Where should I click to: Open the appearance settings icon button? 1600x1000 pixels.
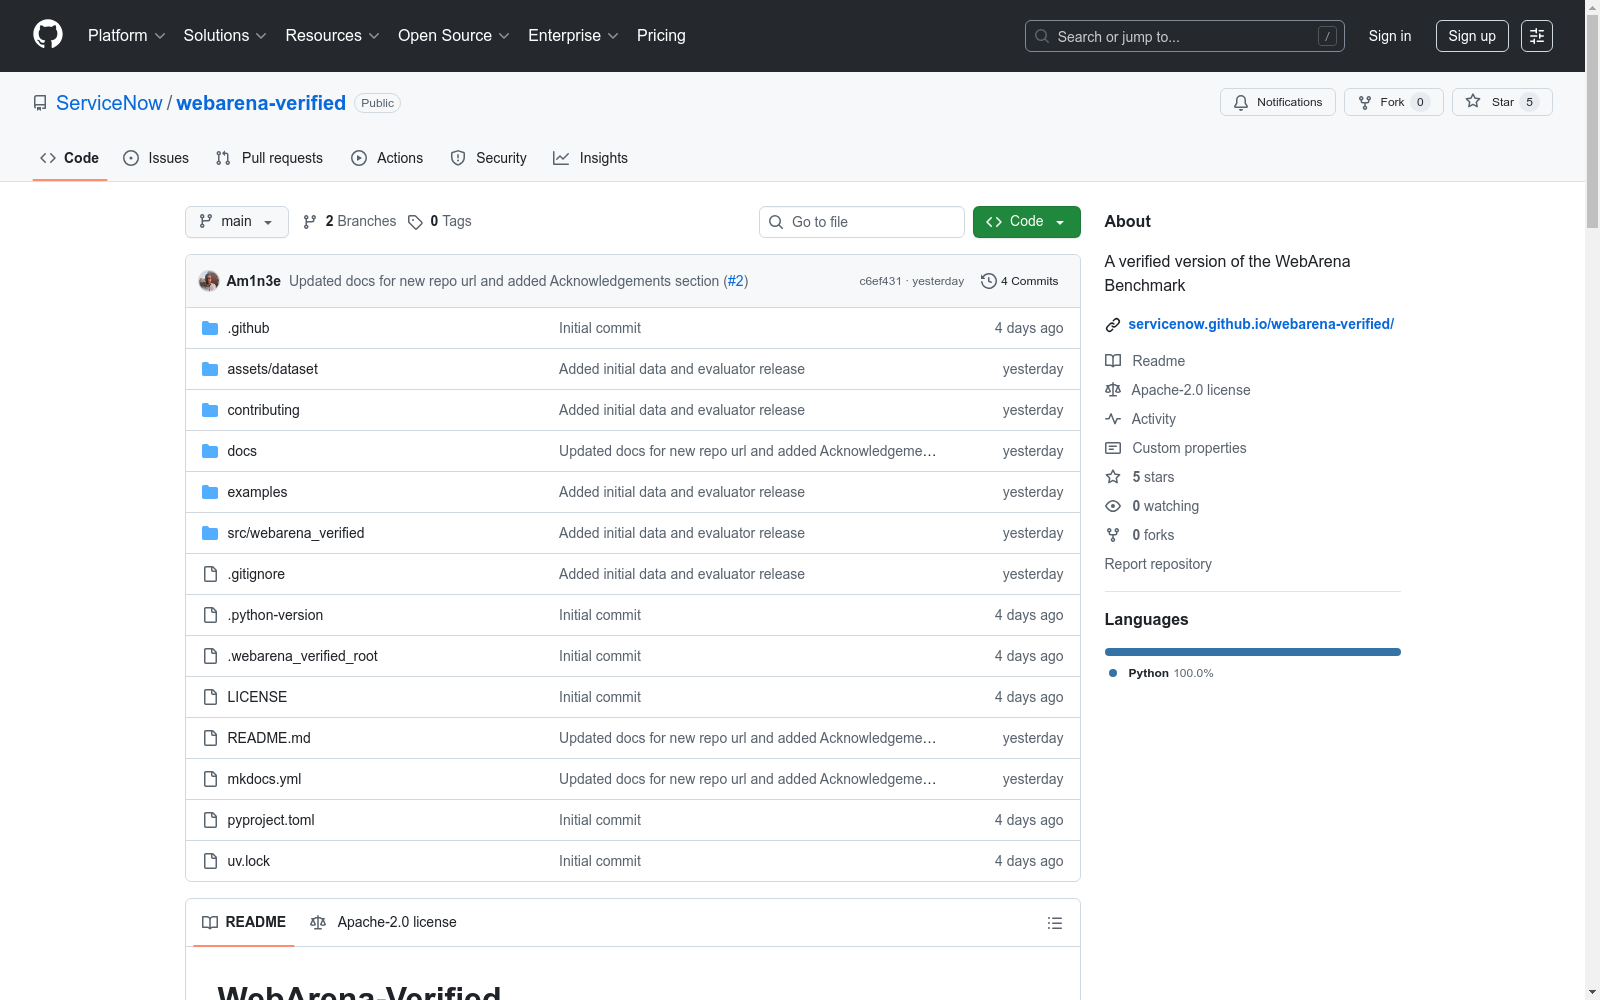pyautogui.click(x=1537, y=36)
